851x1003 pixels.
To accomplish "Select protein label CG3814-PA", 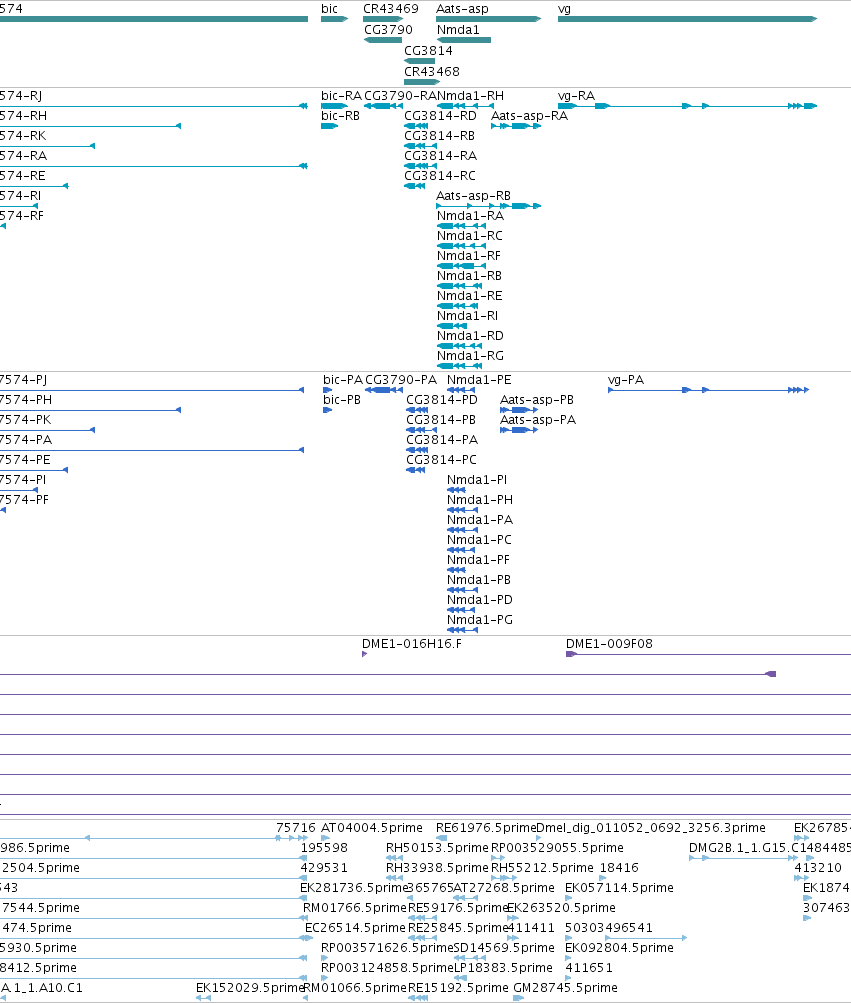I will coord(442,439).
